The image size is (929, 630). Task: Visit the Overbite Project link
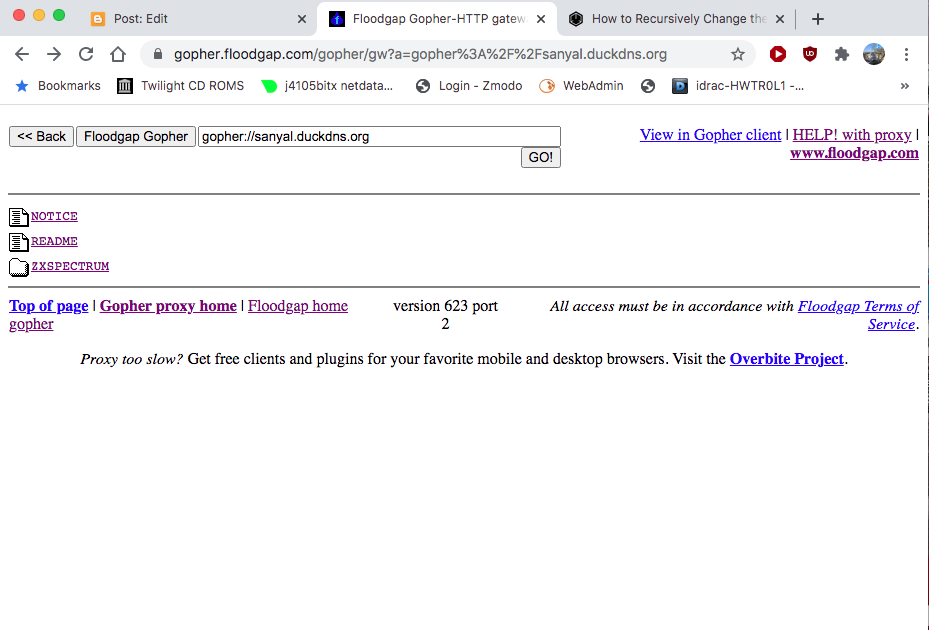(786, 358)
